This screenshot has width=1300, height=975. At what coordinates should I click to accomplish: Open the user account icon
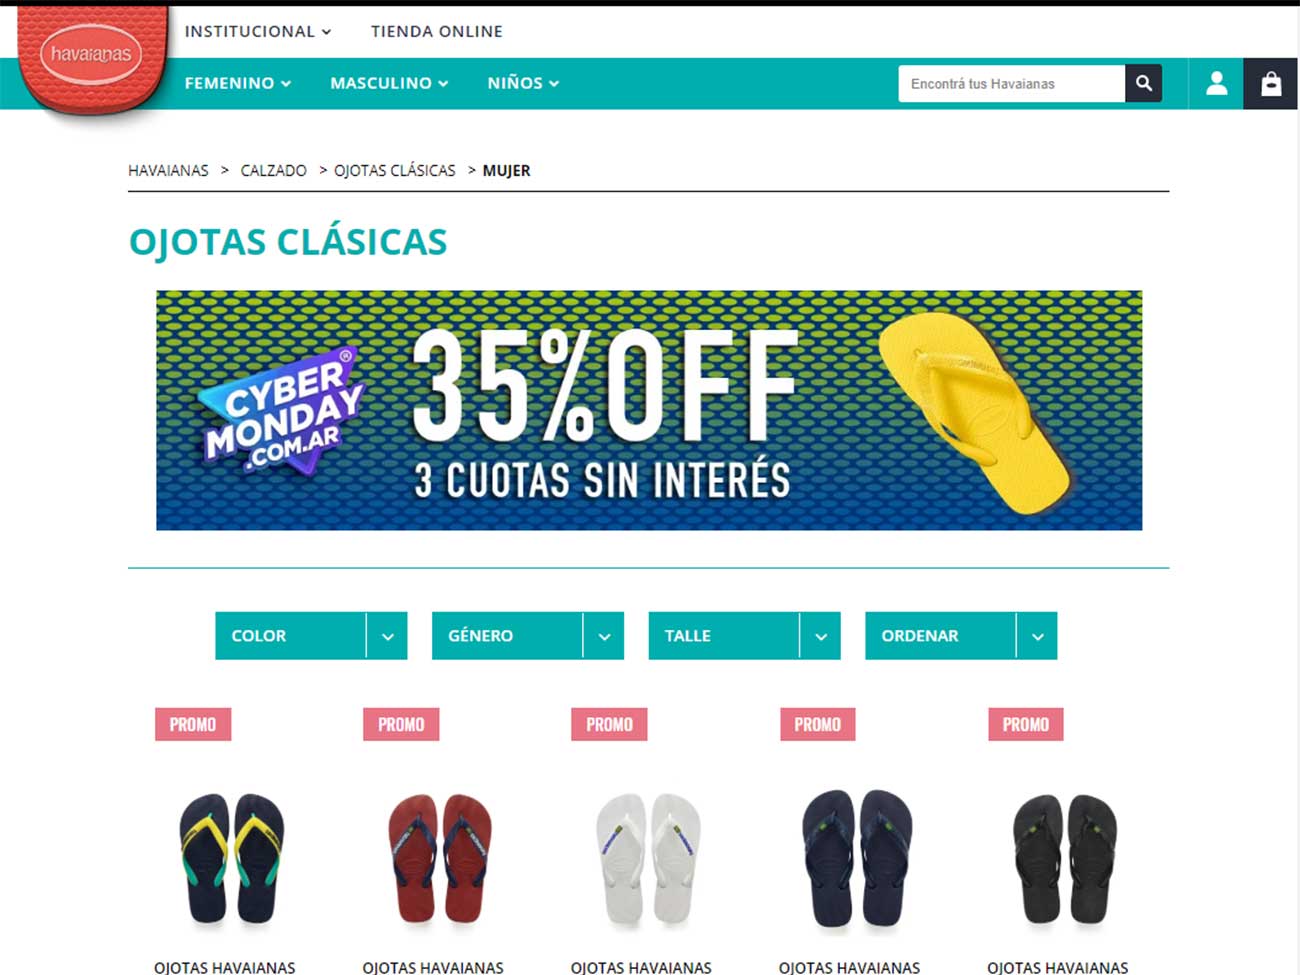click(1216, 84)
